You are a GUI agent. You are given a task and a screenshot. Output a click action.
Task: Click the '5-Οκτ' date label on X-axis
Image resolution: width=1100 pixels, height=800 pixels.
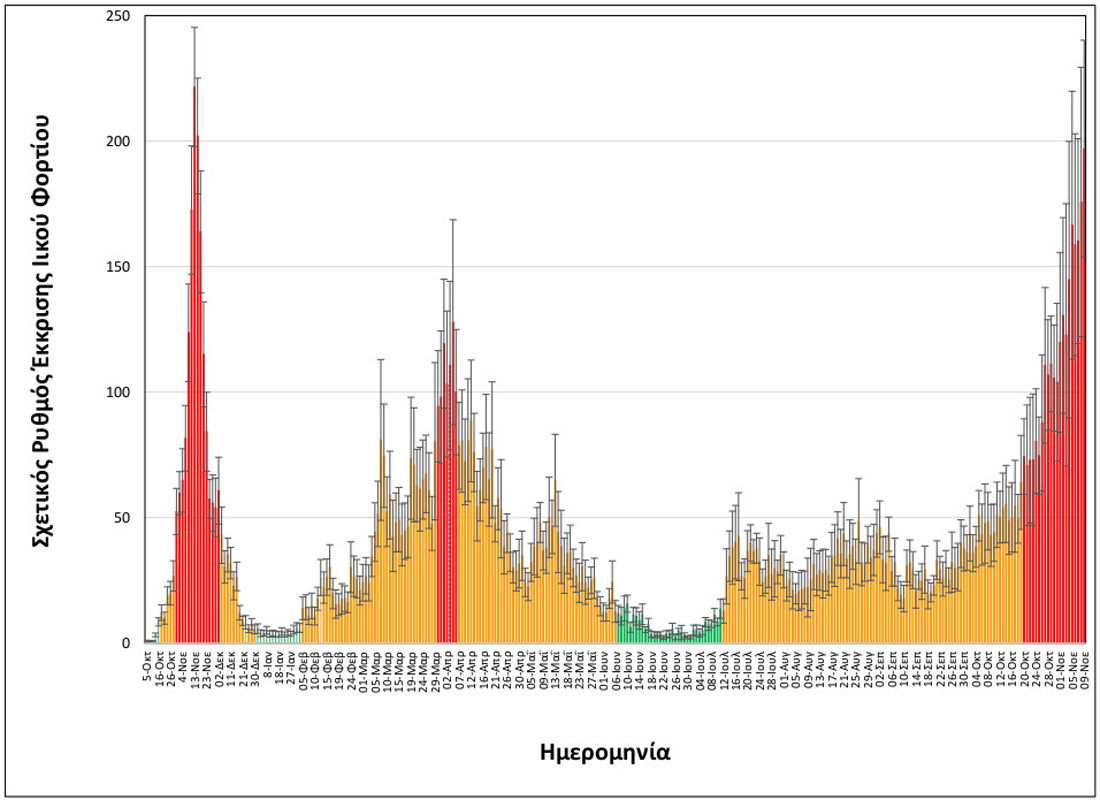click(149, 666)
